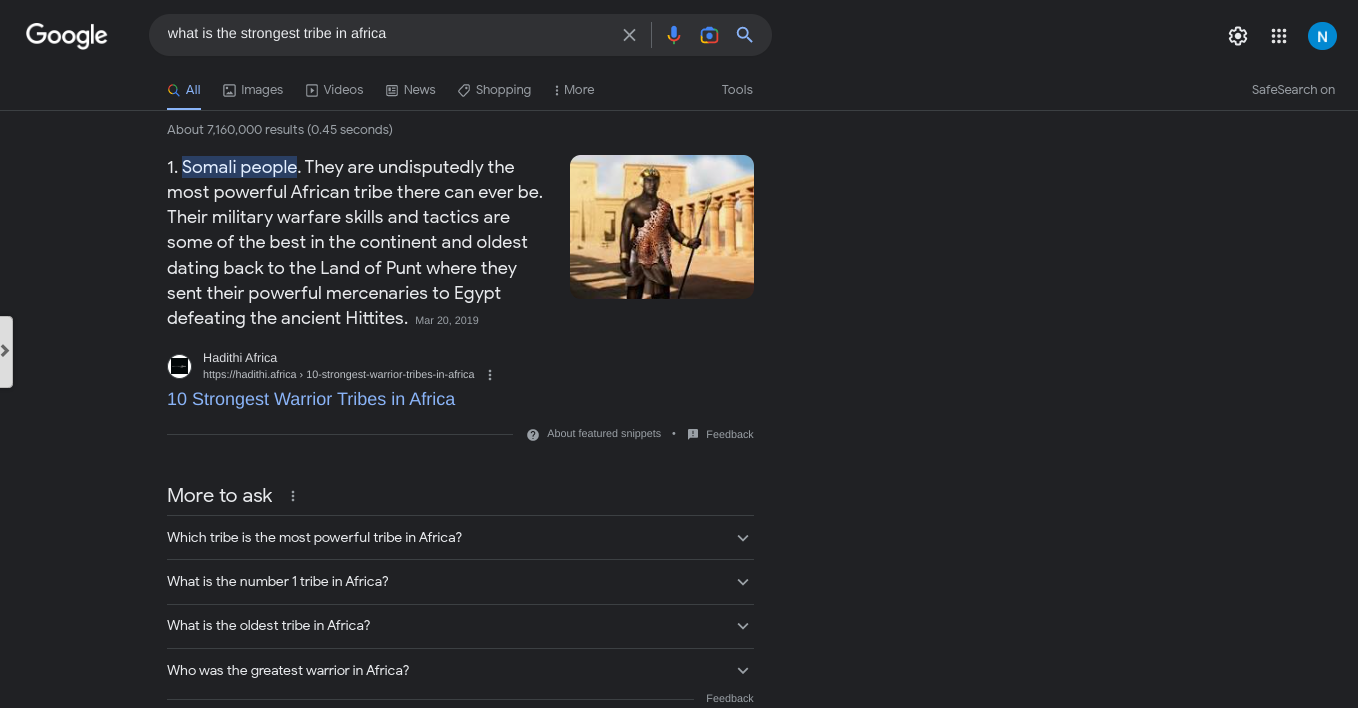Screen dimensions: 1358x708
Task: Switch to the Images tab
Action: [x=253, y=90]
